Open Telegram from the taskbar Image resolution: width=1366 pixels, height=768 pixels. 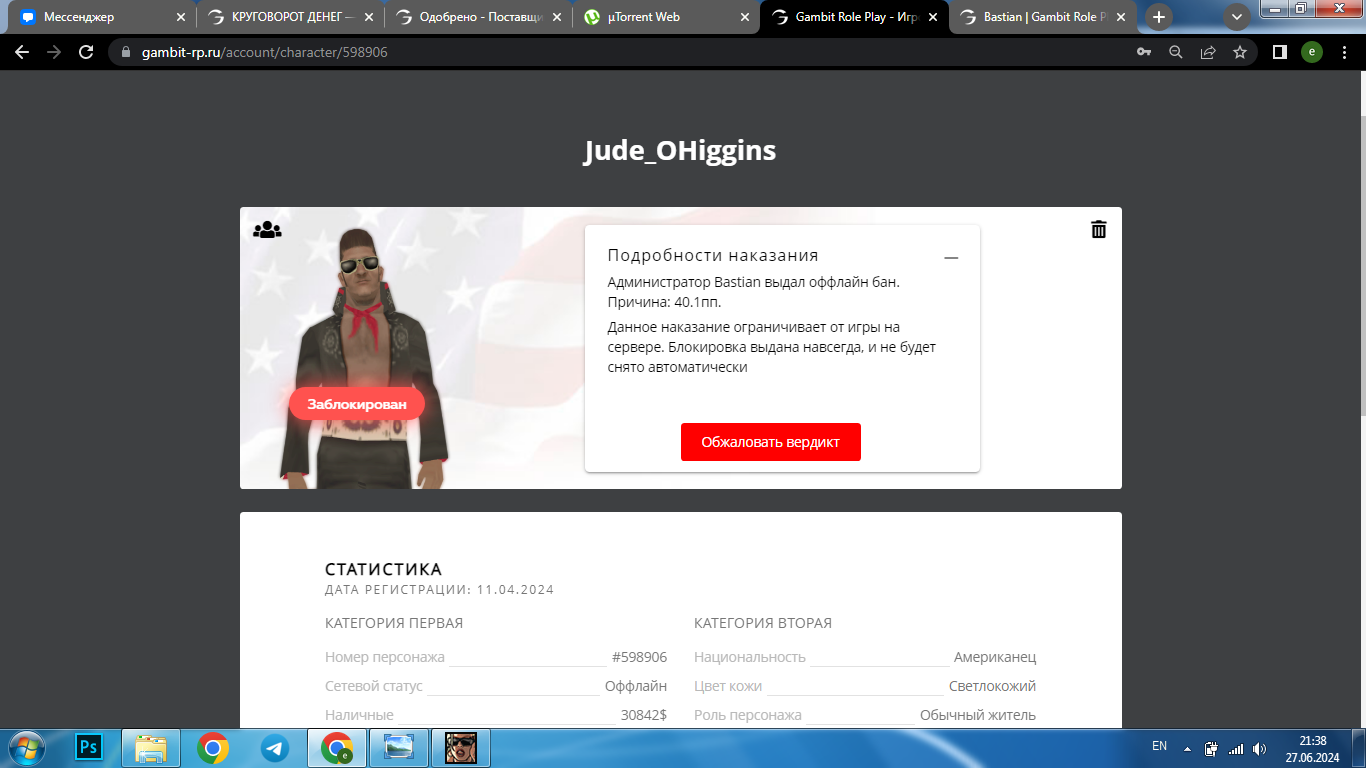pos(274,748)
